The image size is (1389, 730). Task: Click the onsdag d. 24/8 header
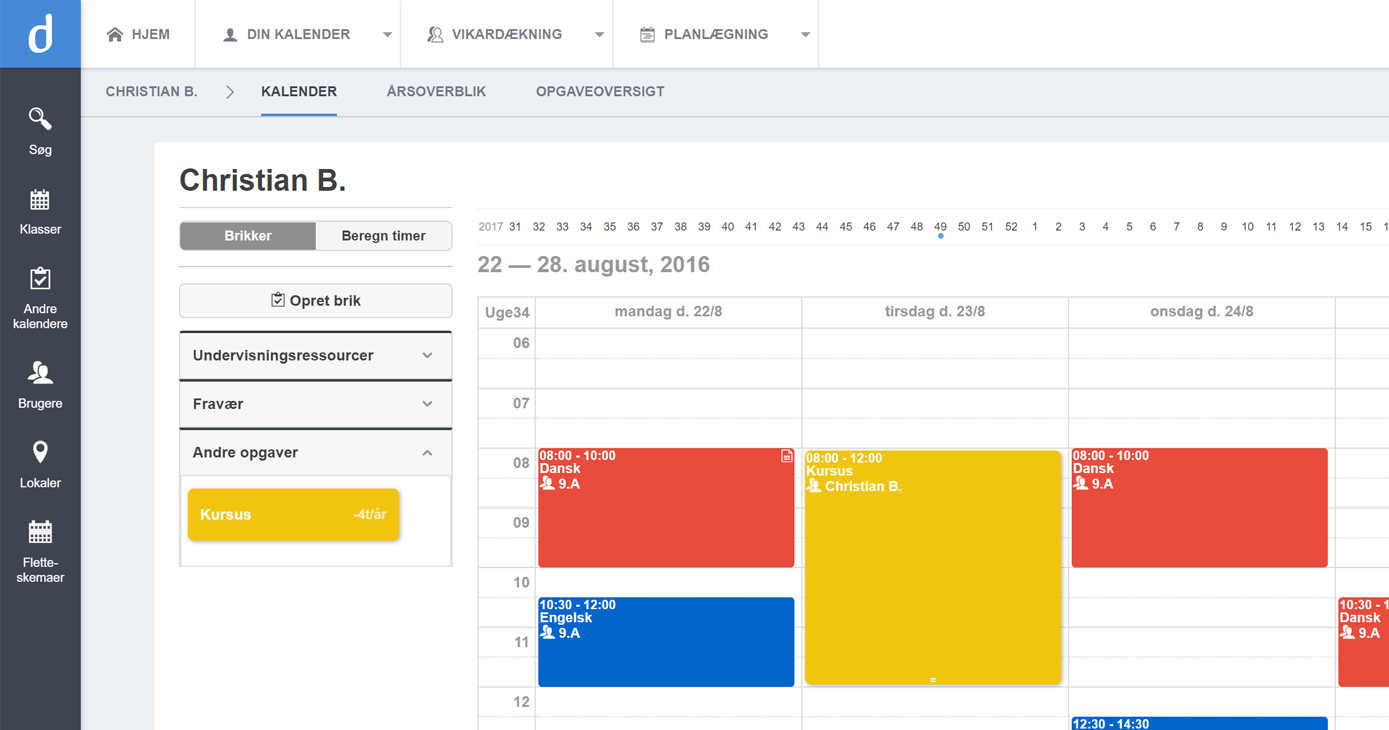click(1202, 312)
